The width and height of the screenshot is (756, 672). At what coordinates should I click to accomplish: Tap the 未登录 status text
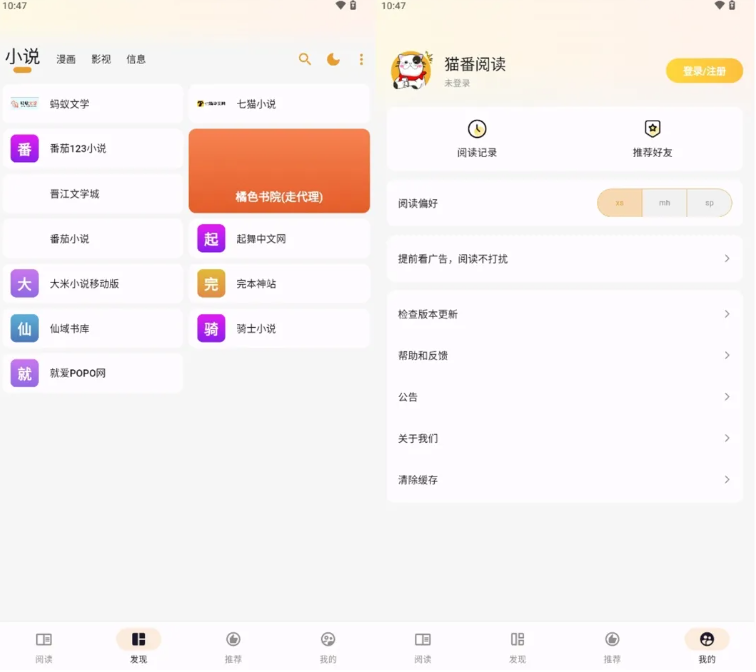click(x=457, y=83)
